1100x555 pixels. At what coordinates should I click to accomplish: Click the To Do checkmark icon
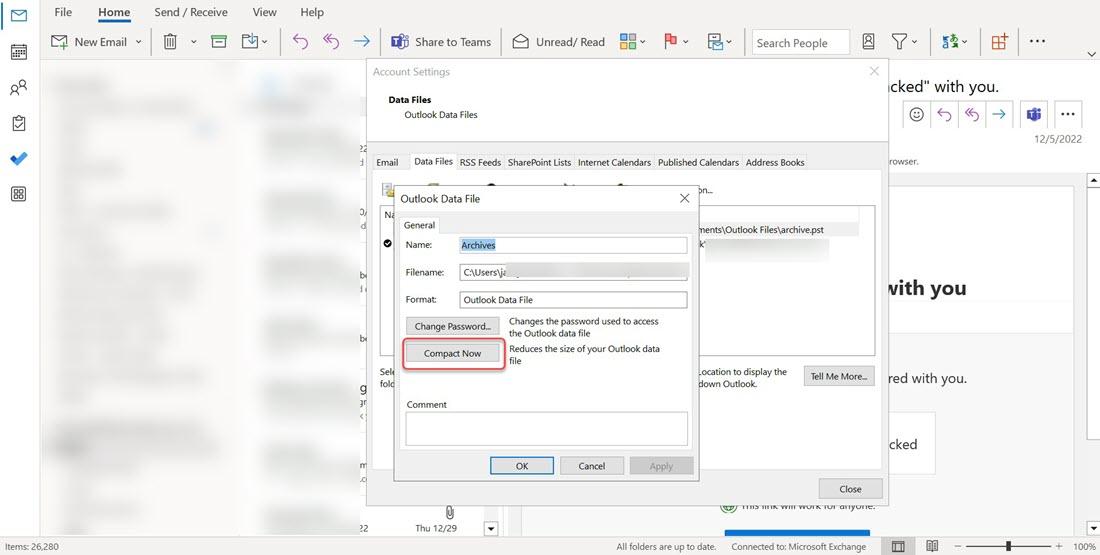pyautogui.click(x=19, y=159)
